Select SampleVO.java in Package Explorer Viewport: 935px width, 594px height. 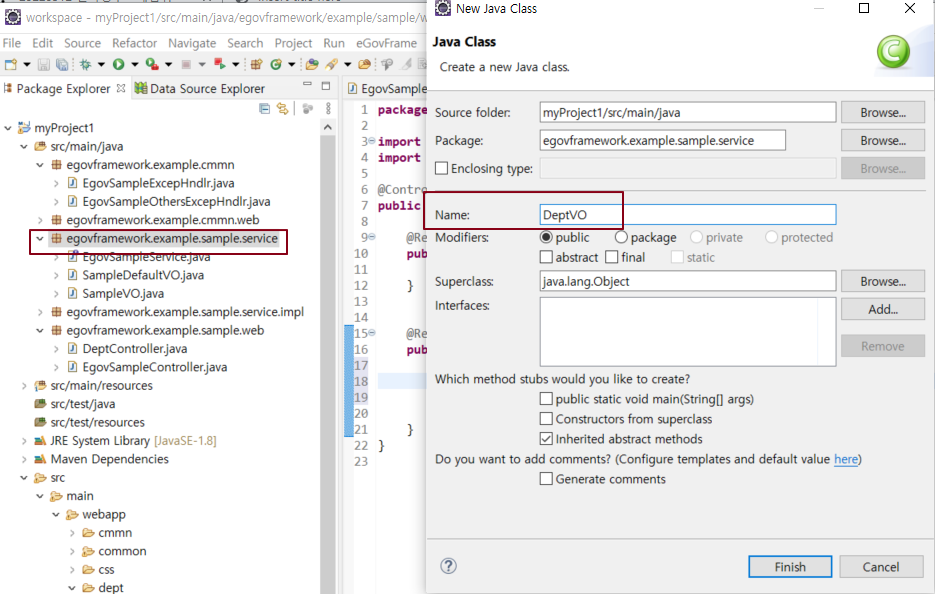[123, 293]
